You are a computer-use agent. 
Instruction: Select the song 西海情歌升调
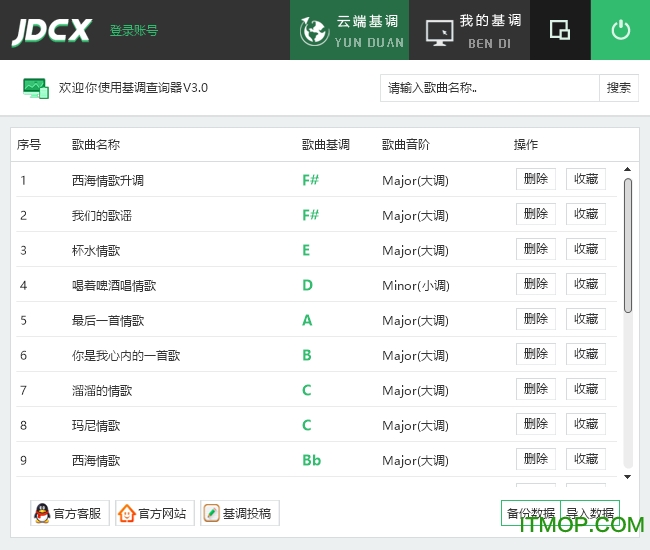pos(108,181)
